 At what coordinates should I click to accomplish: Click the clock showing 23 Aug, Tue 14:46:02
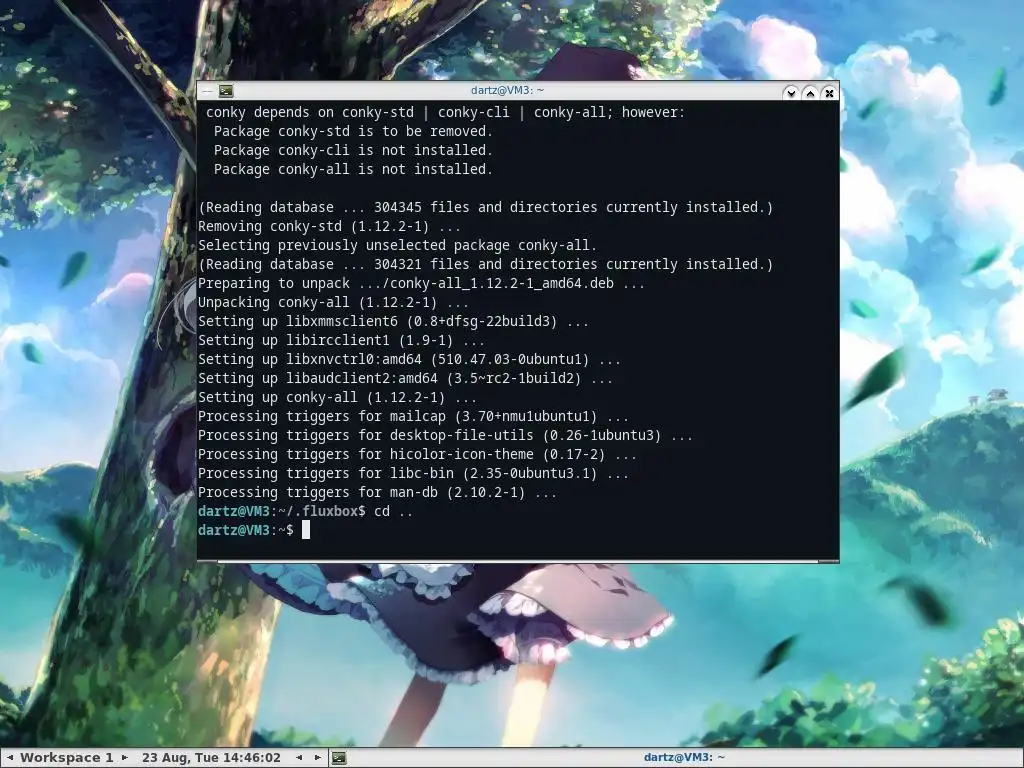click(x=211, y=758)
